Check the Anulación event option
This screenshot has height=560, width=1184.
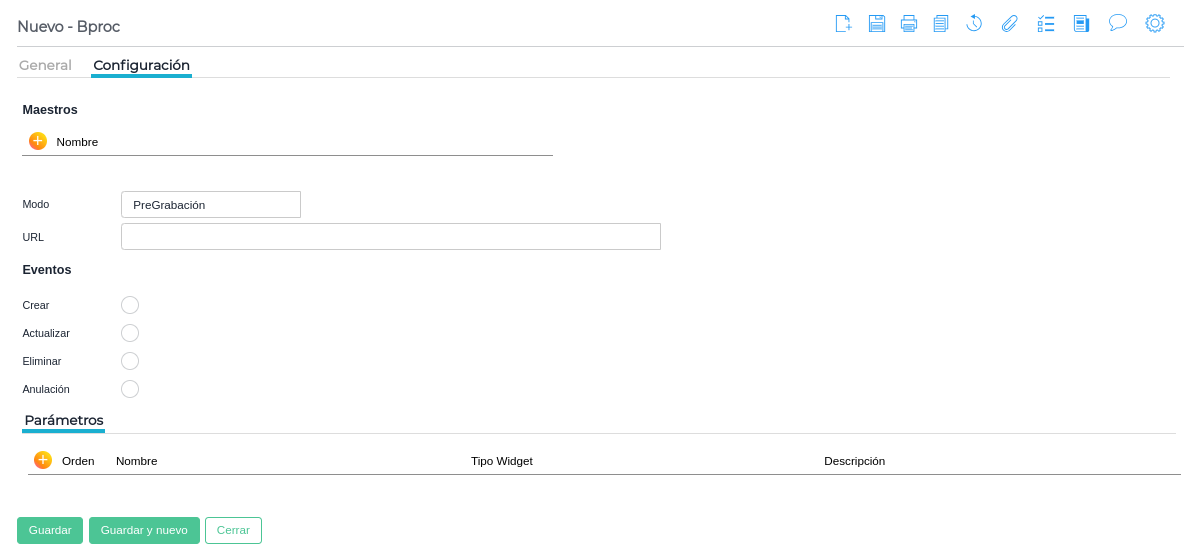pos(130,389)
